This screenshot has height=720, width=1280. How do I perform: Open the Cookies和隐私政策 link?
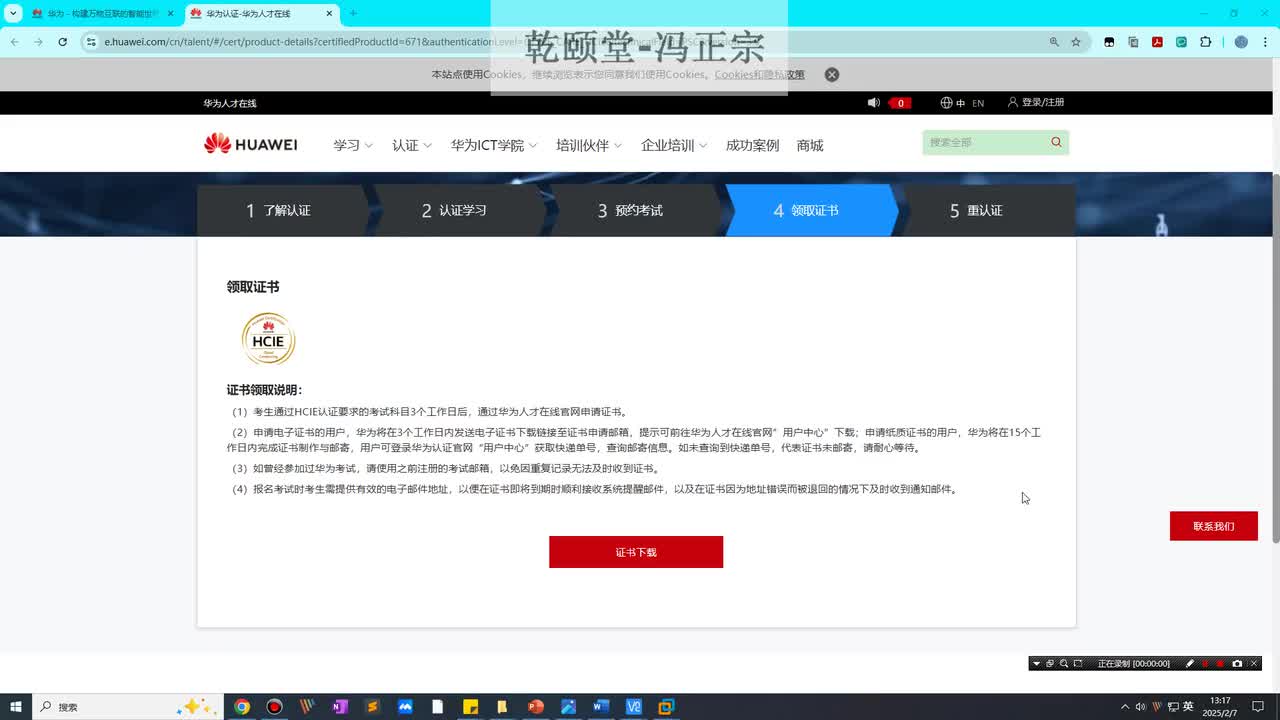(x=759, y=75)
